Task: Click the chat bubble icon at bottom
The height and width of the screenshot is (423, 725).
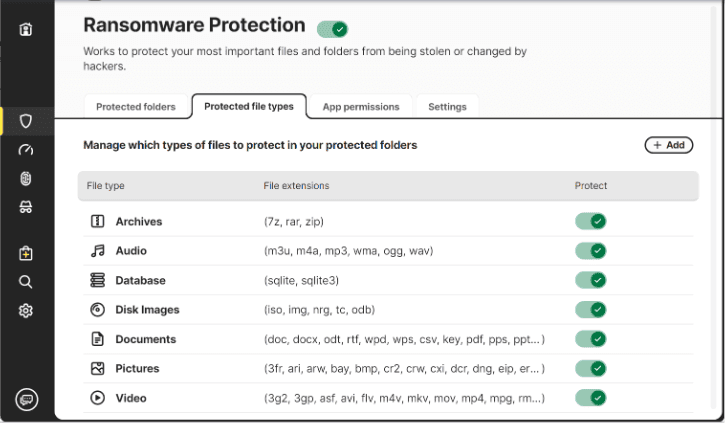Action: 26,400
